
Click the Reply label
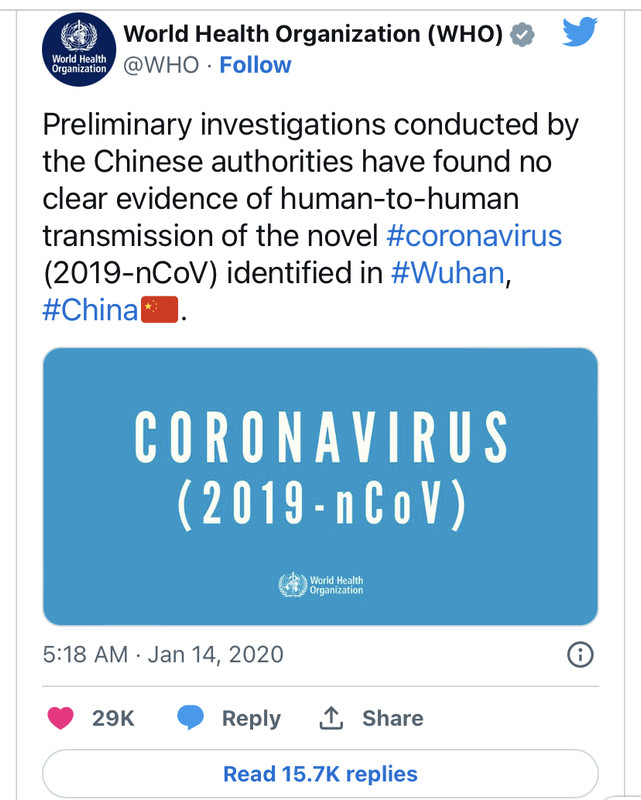[251, 718]
